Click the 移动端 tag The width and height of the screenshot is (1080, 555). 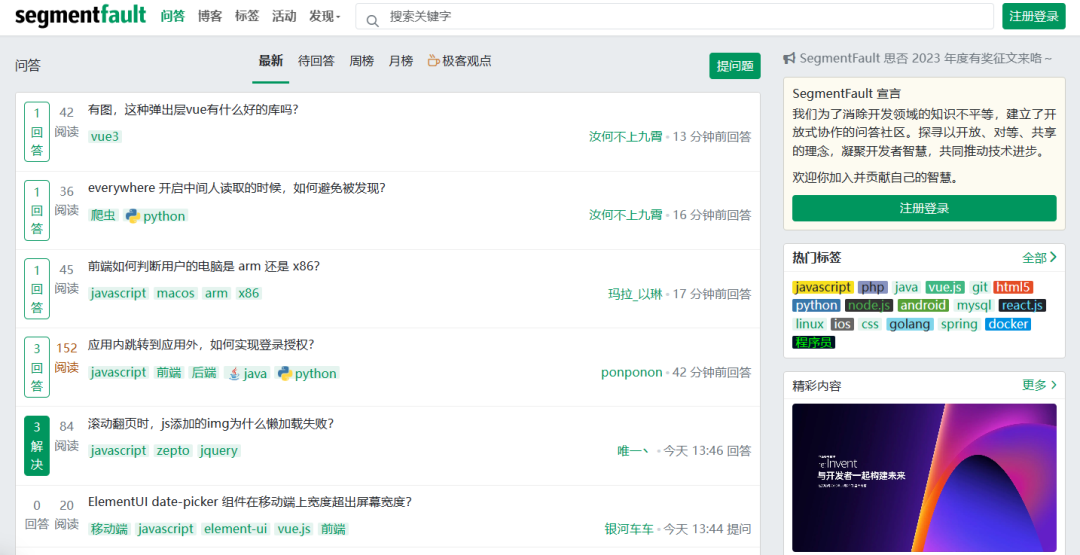[110, 529]
